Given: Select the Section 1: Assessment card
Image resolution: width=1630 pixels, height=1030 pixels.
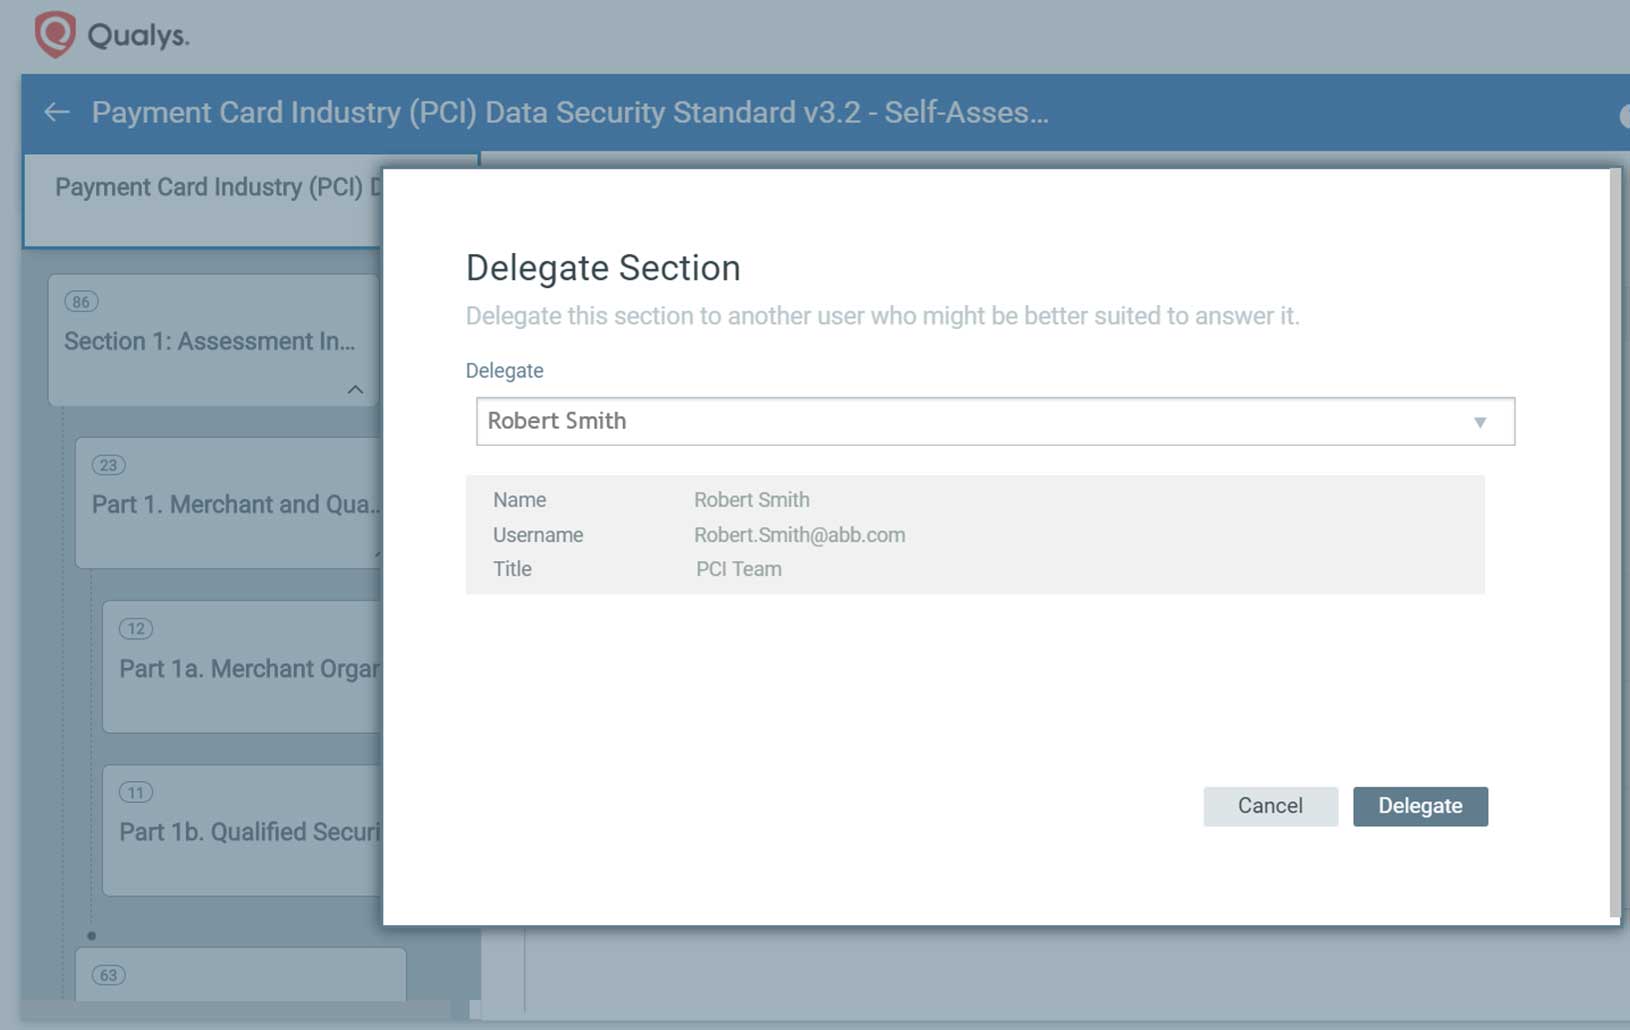Looking at the screenshot, I should pyautogui.click(x=210, y=341).
